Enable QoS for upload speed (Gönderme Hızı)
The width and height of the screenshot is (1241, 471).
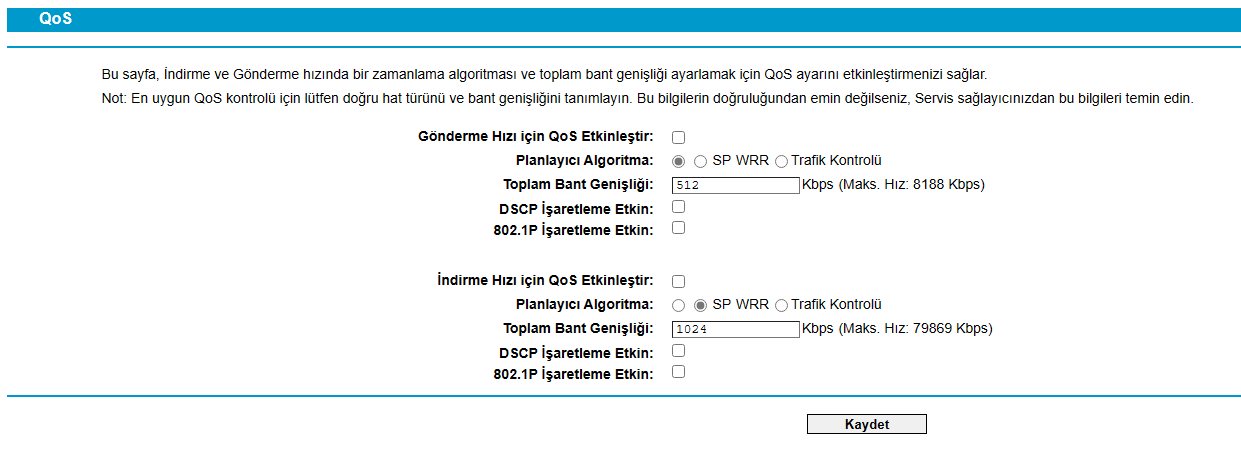678,137
